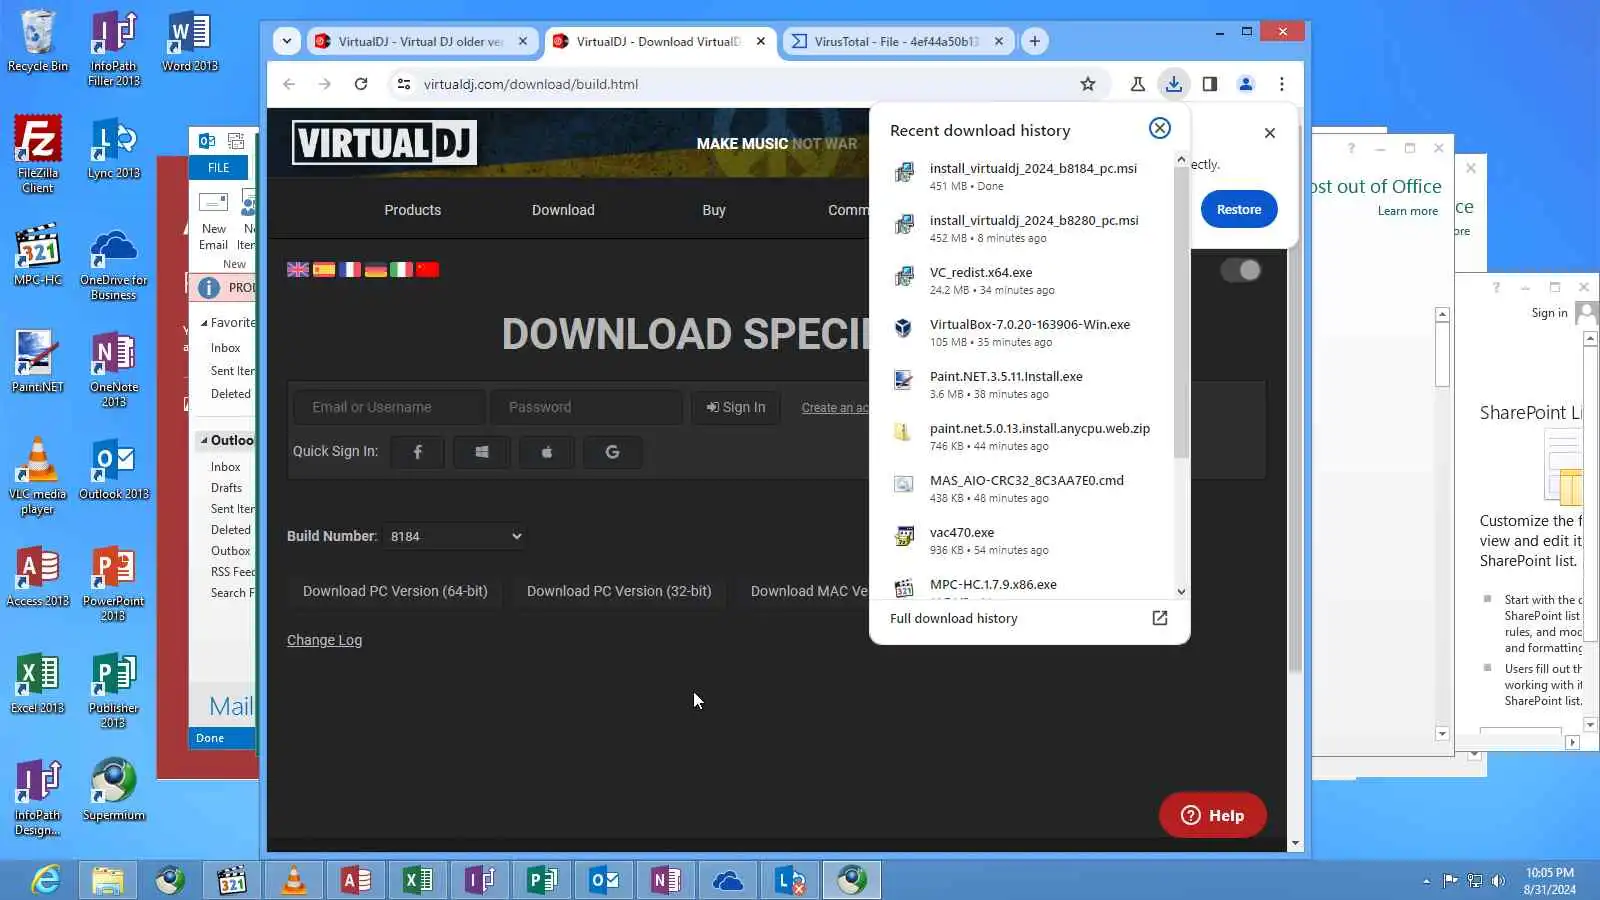Open the Chrome profile icon
The image size is (1600, 900).
[x=1246, y=84]
